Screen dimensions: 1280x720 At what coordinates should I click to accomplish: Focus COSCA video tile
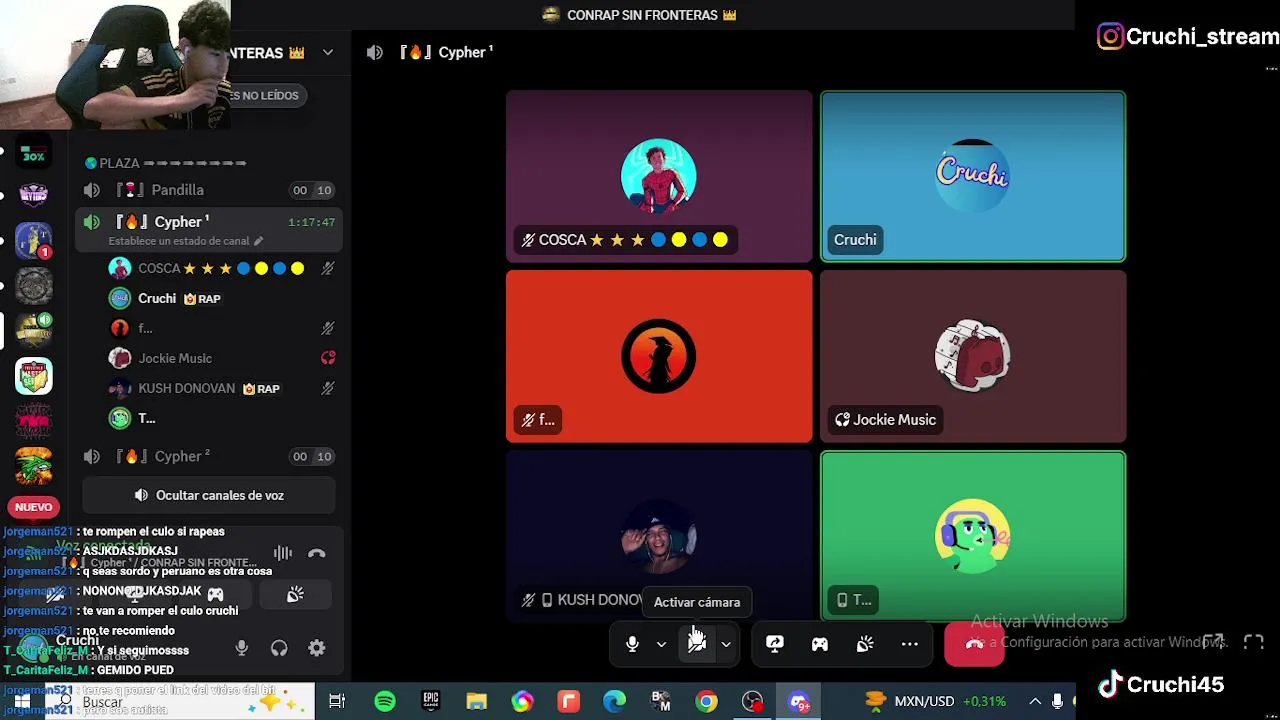659,177
